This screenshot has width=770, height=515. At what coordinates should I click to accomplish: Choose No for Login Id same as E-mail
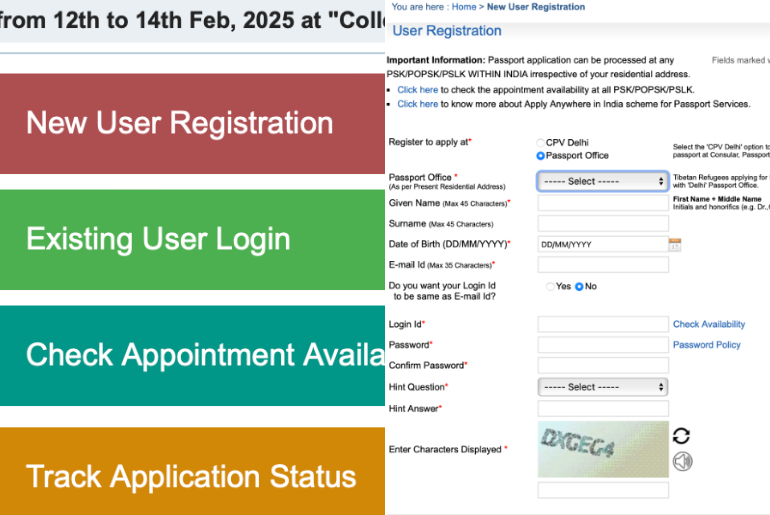[x=579, y=287]
